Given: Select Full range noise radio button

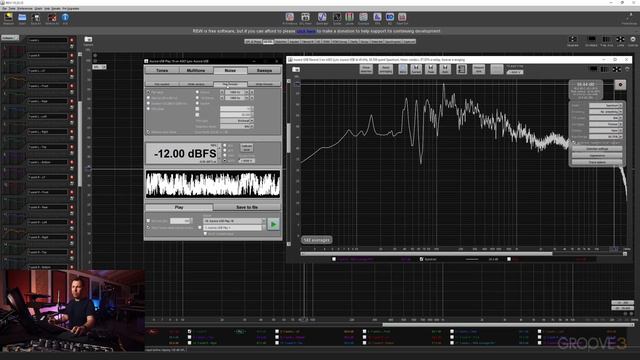Looking at the screenshot, I should [x=149, y=93].
